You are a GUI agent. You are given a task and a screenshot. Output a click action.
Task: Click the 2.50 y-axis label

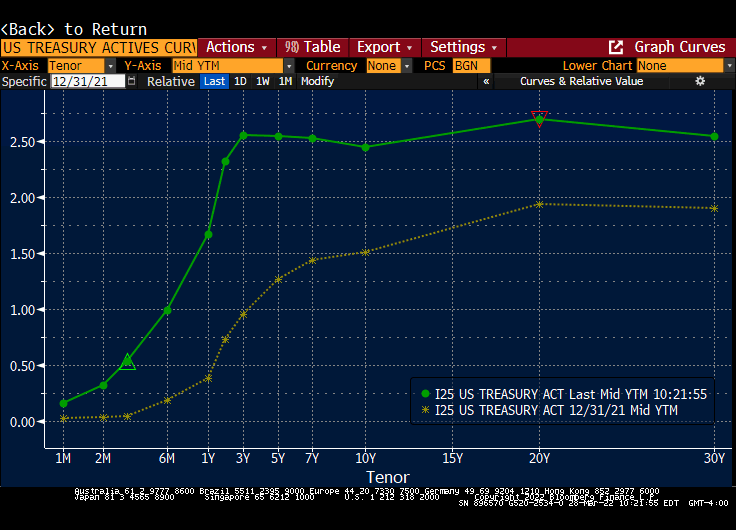tap(23, 142)
